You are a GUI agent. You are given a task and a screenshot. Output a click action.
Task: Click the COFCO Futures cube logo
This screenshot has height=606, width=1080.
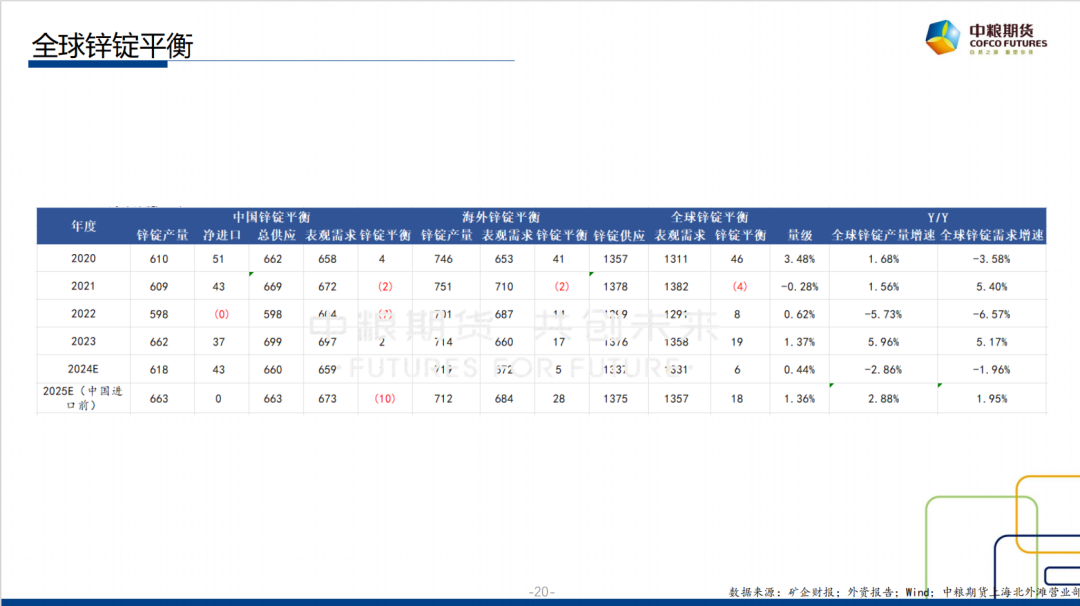pos(942,37)
